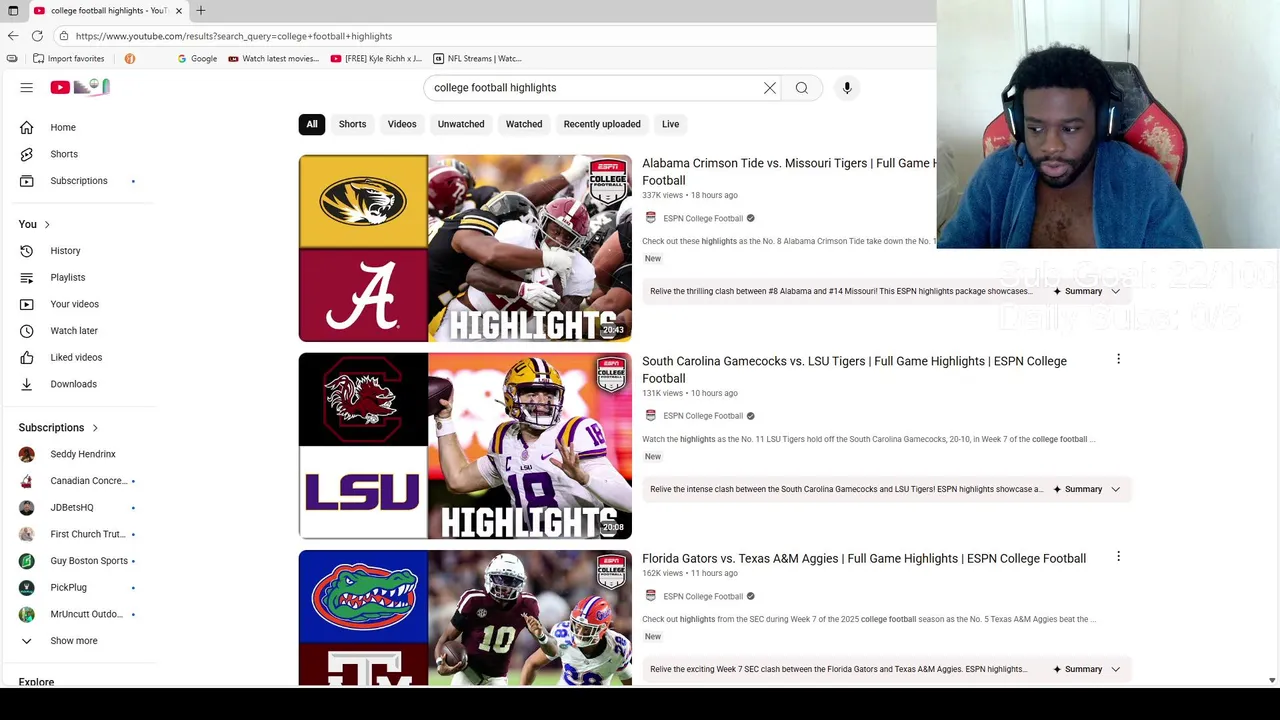Play the South Carolina vs LSU highlights thumbnail

click(x=465, y=446)
